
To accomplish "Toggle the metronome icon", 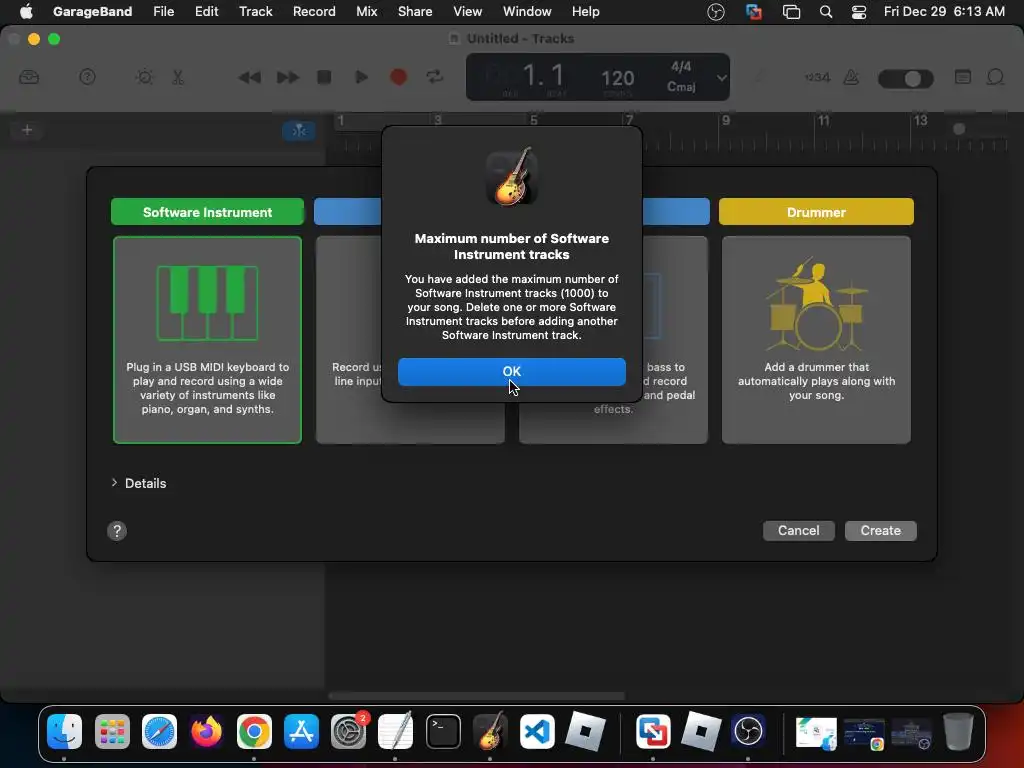I will pos(851,78).
